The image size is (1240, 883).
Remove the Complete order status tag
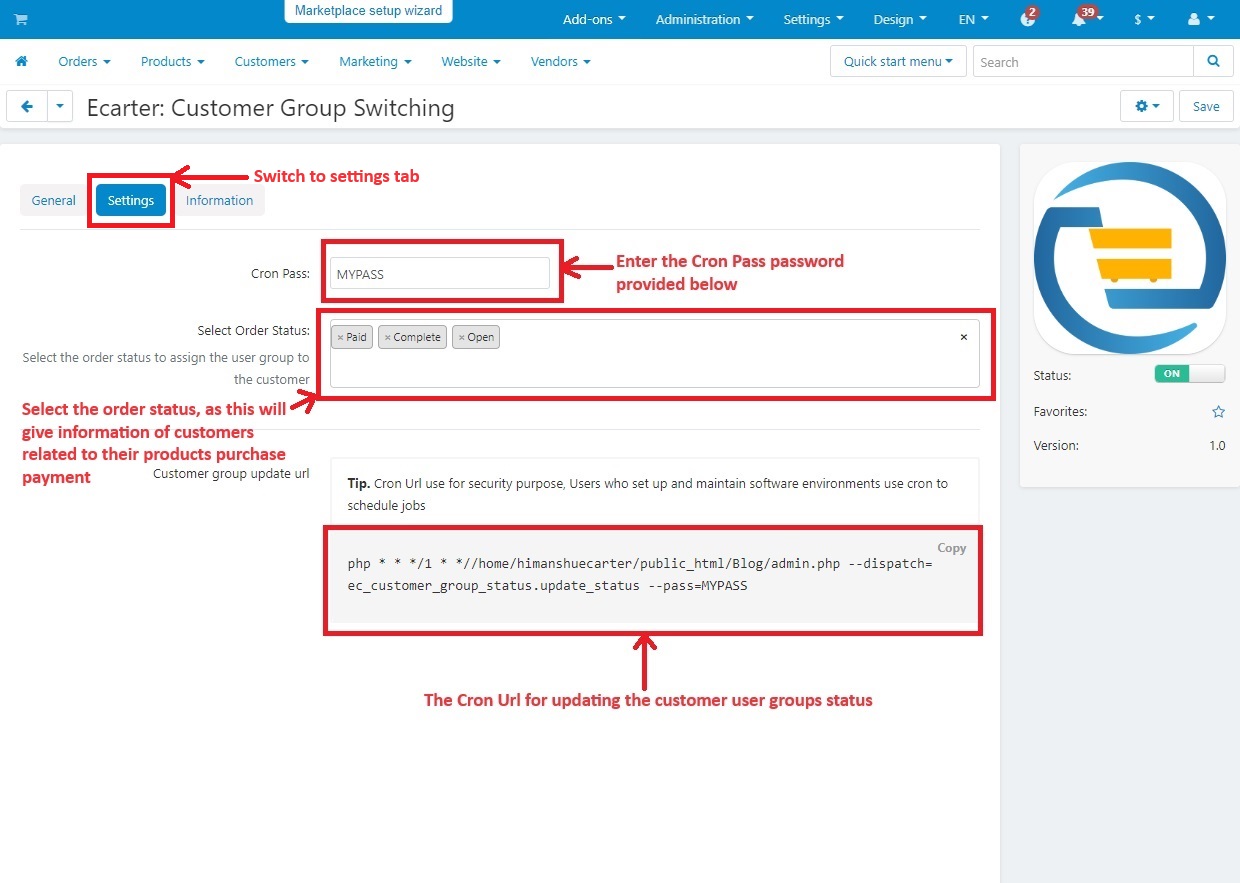(388, 338)
